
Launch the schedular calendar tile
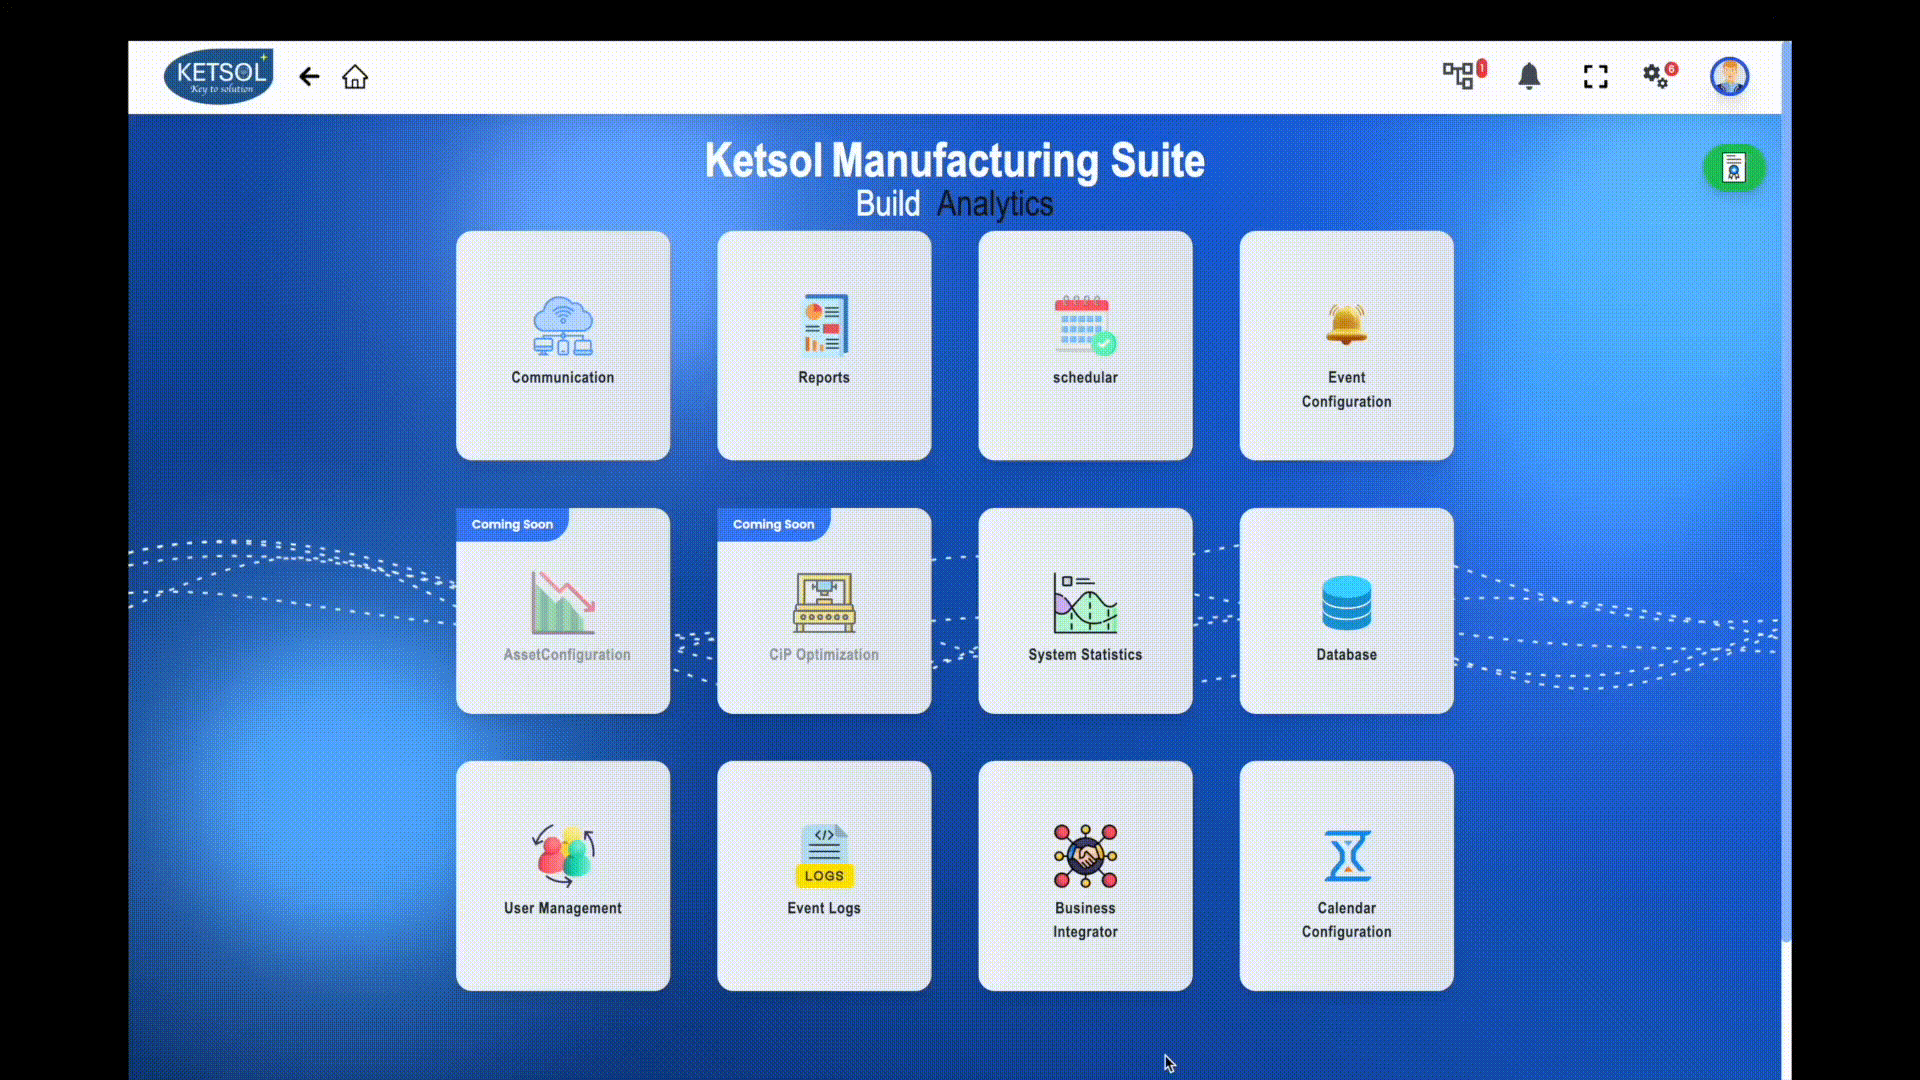(x=1085, y=345)
